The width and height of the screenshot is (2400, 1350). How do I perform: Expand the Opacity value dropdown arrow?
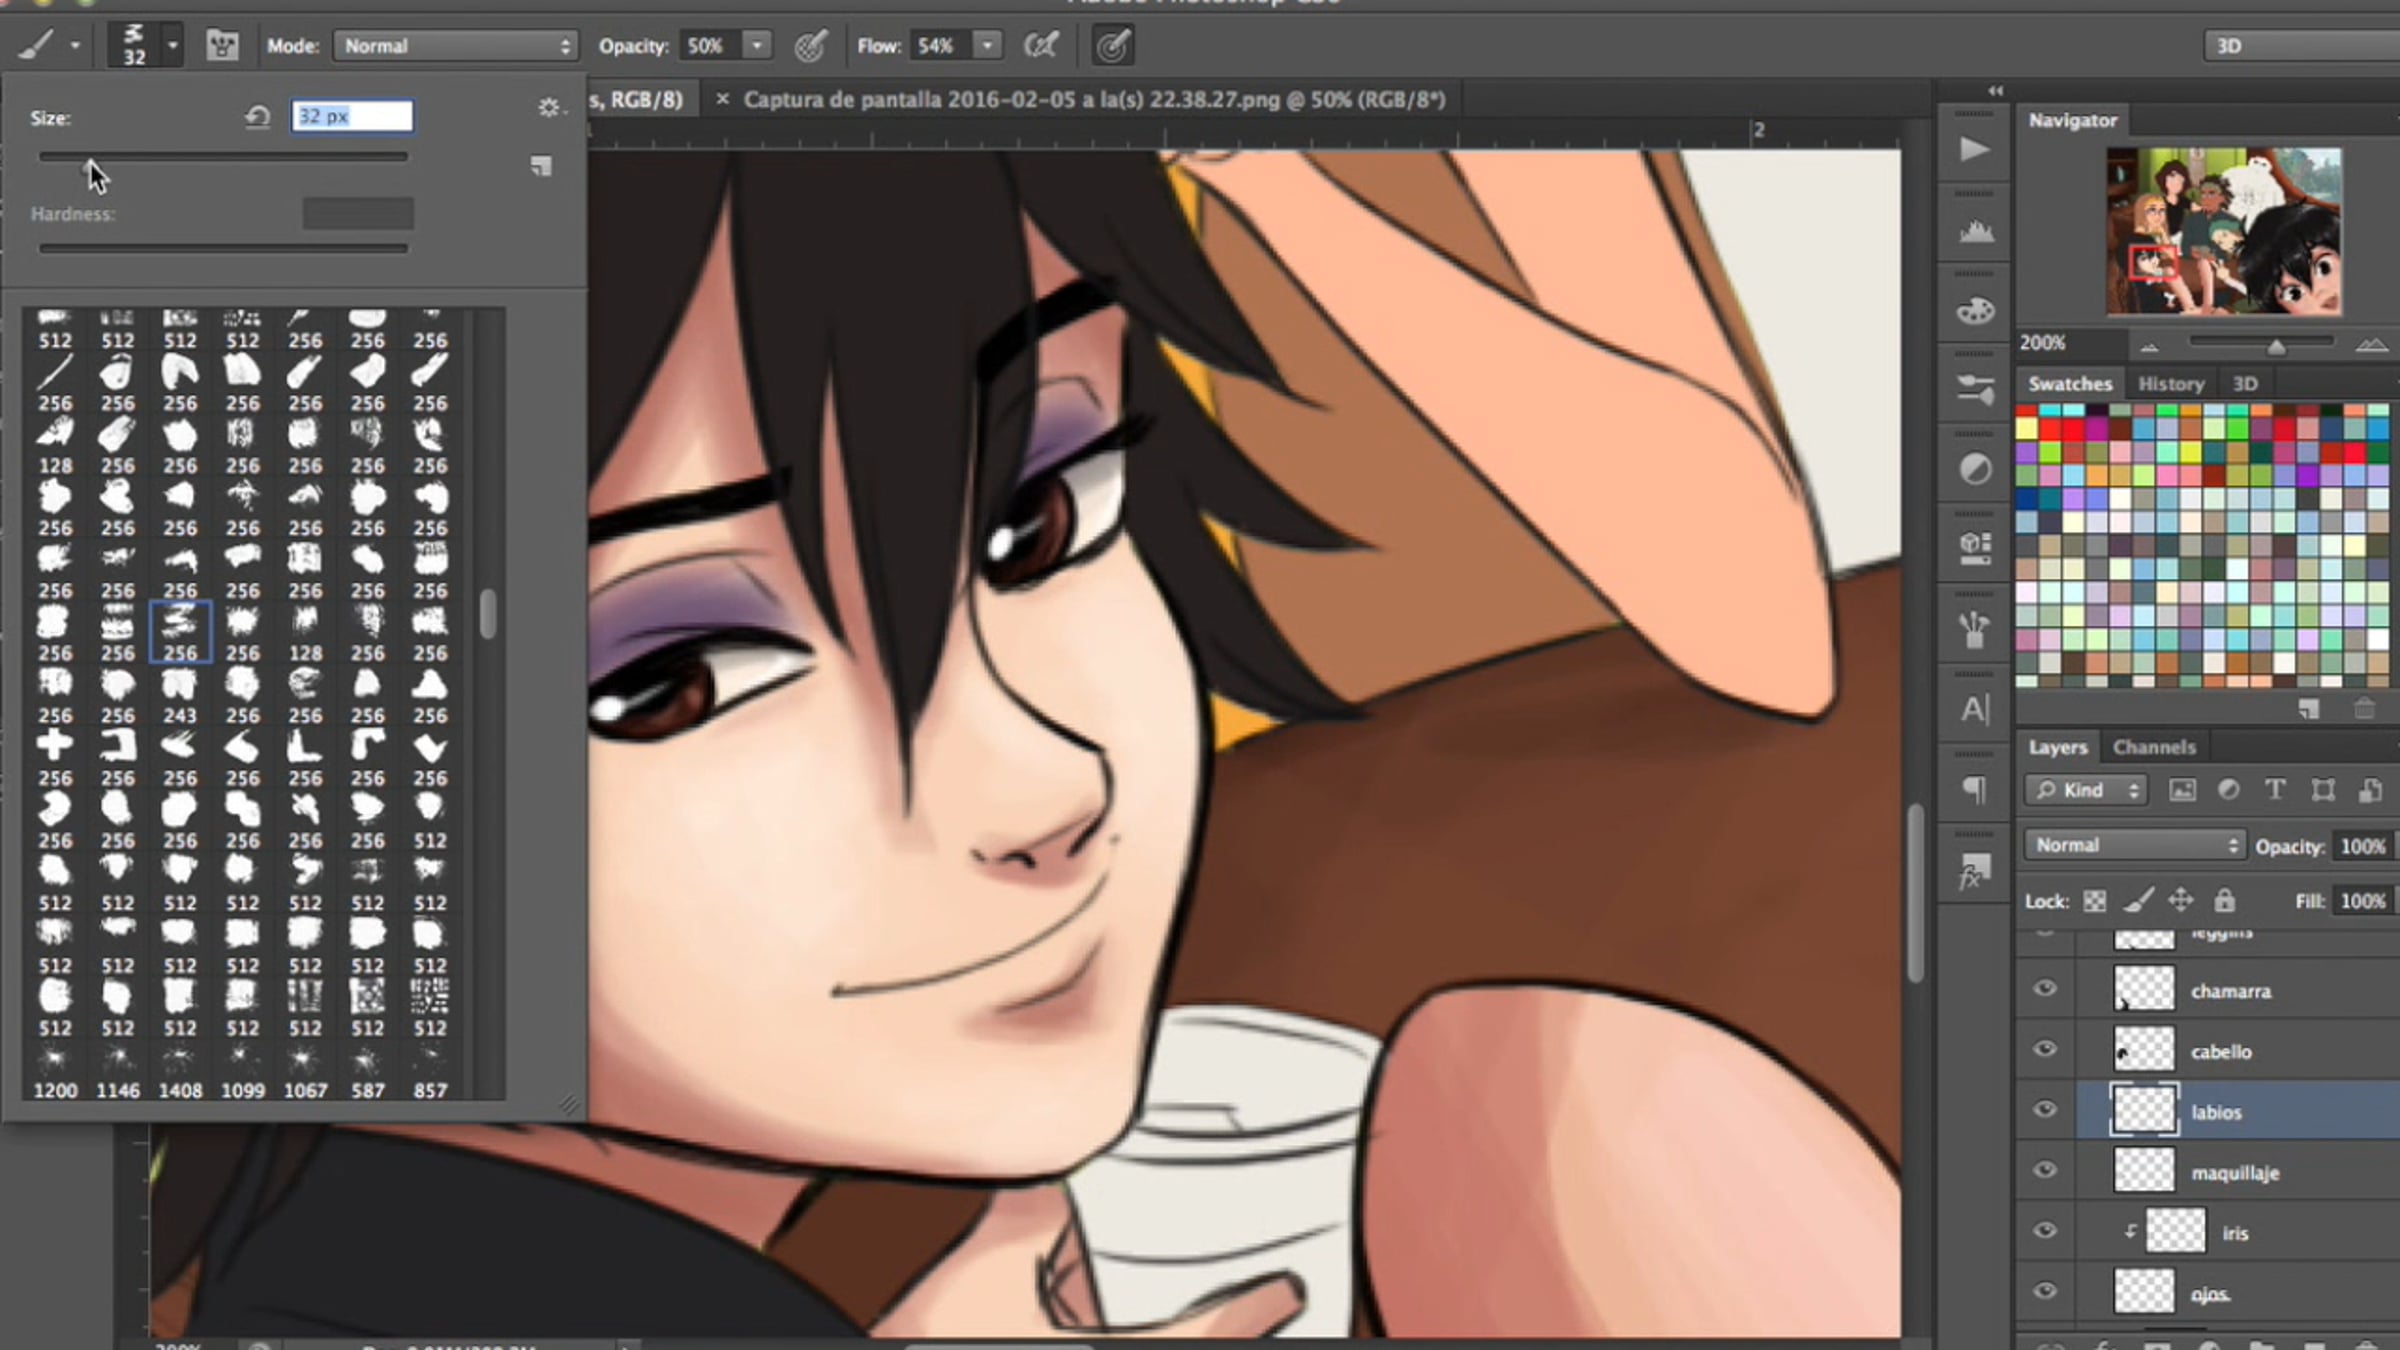point(757,46)
